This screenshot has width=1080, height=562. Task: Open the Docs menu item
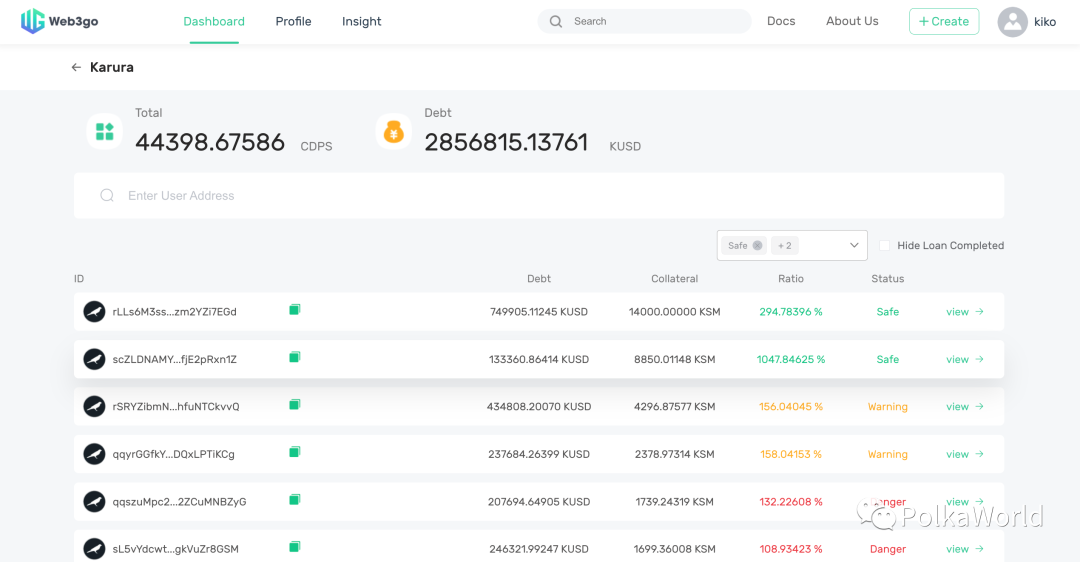pos(781,21)
